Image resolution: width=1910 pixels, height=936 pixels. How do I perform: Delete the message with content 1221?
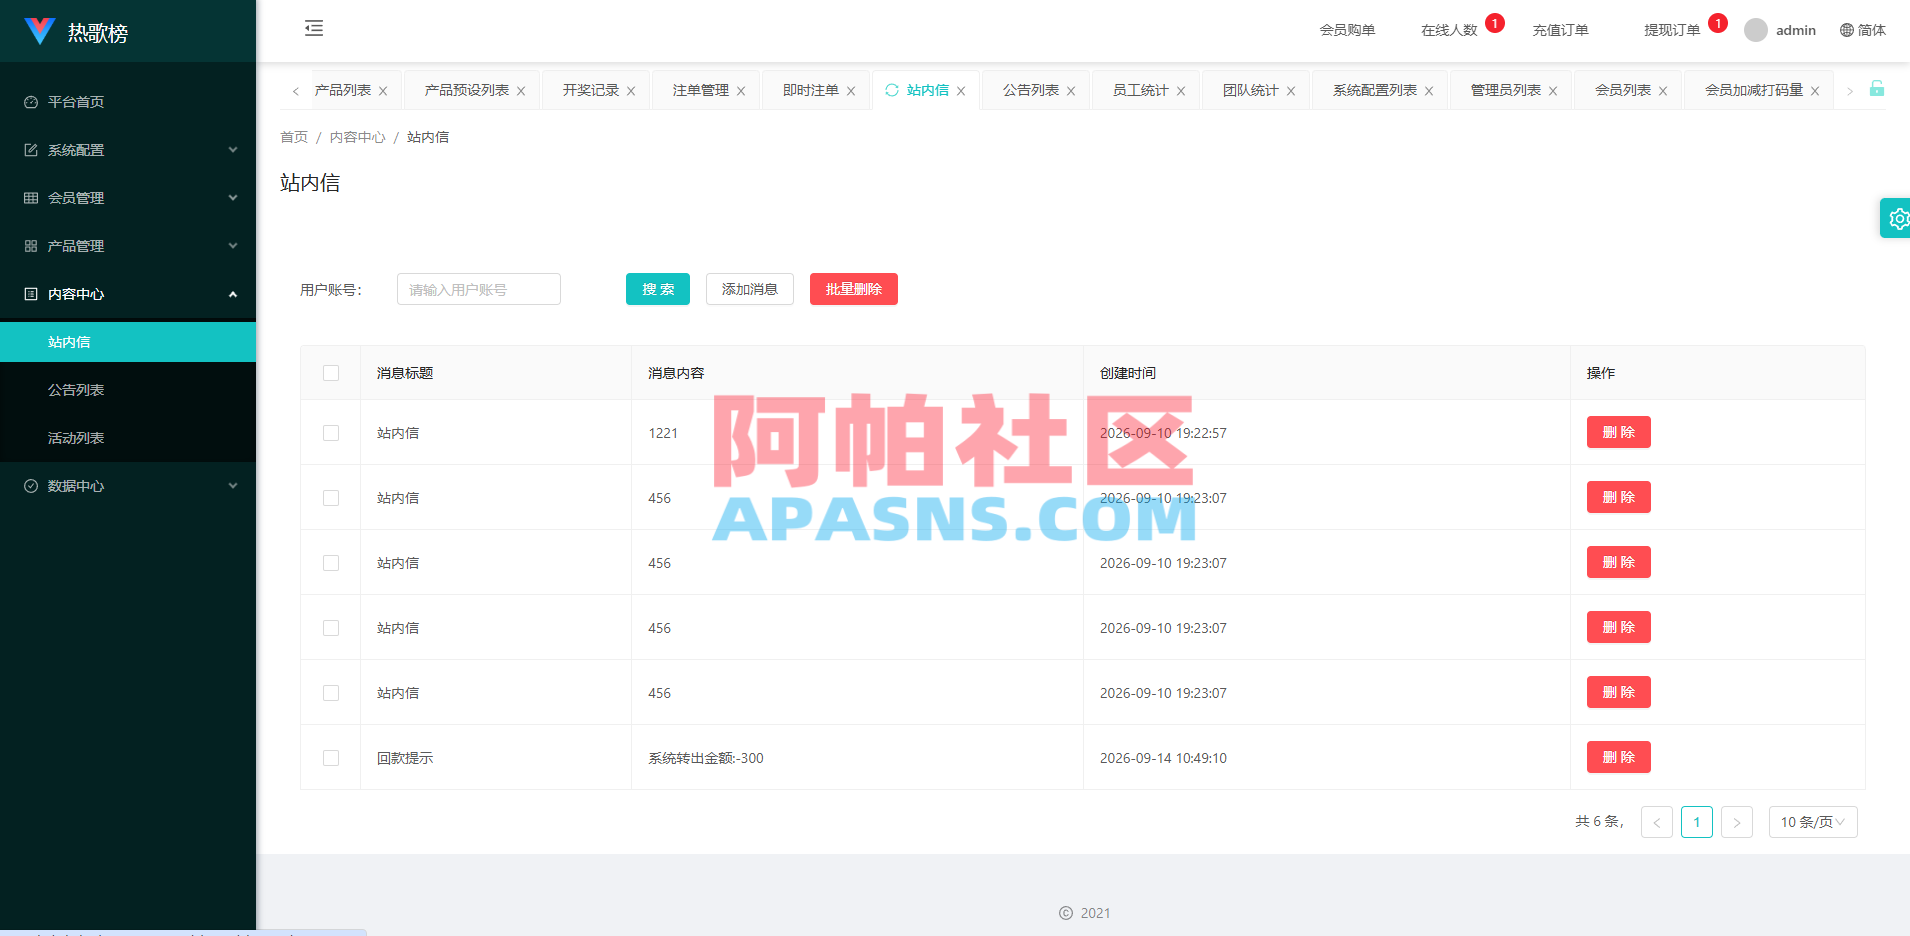pyautogui.click(x=1619, y=432)
